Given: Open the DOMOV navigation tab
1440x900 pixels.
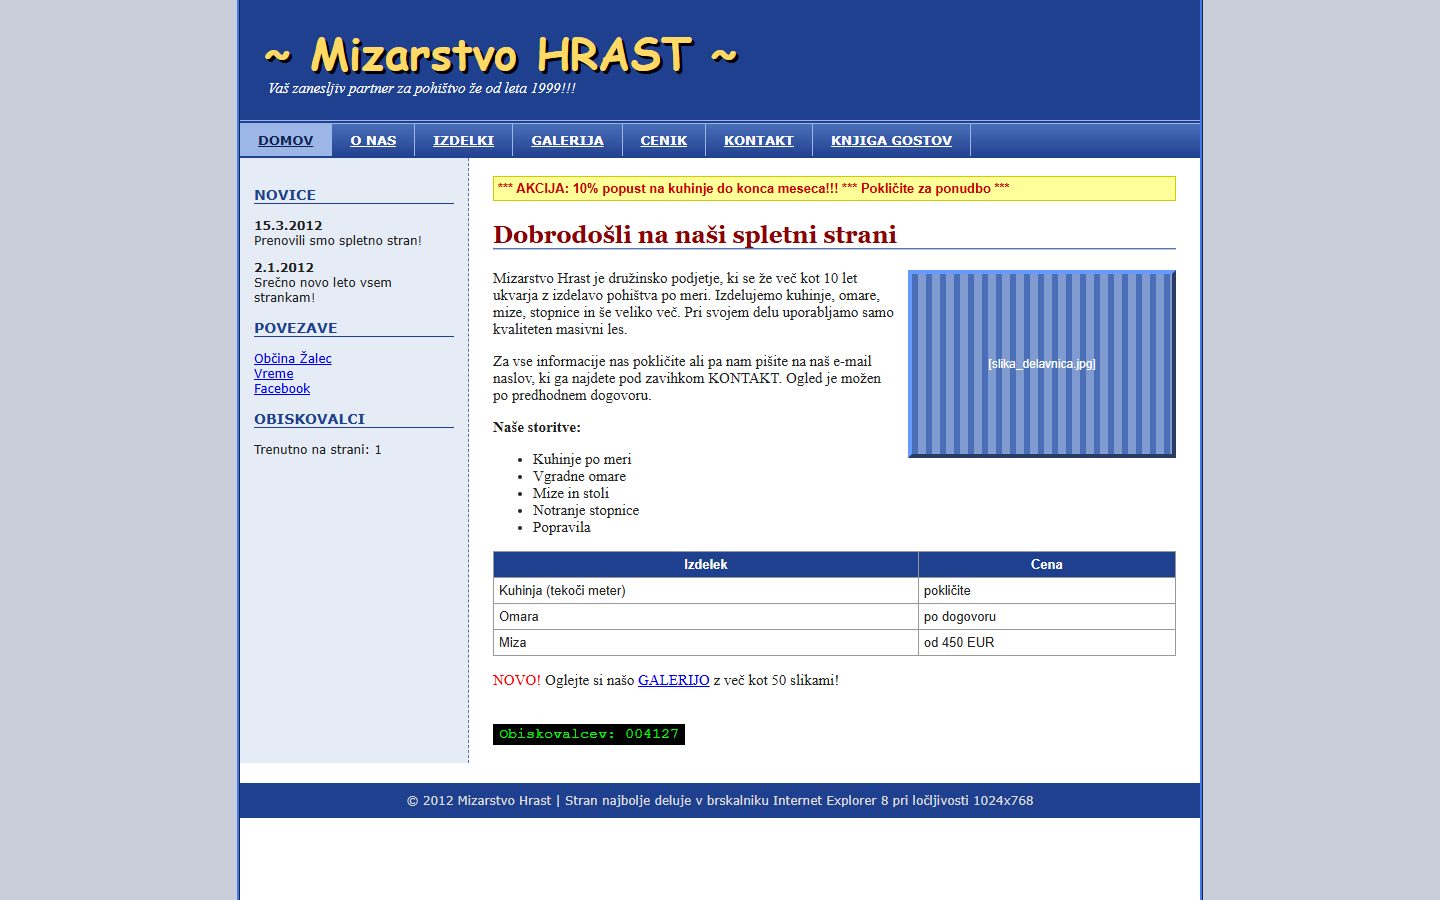Looking at the screenshot, I should (x=286, y=140).
